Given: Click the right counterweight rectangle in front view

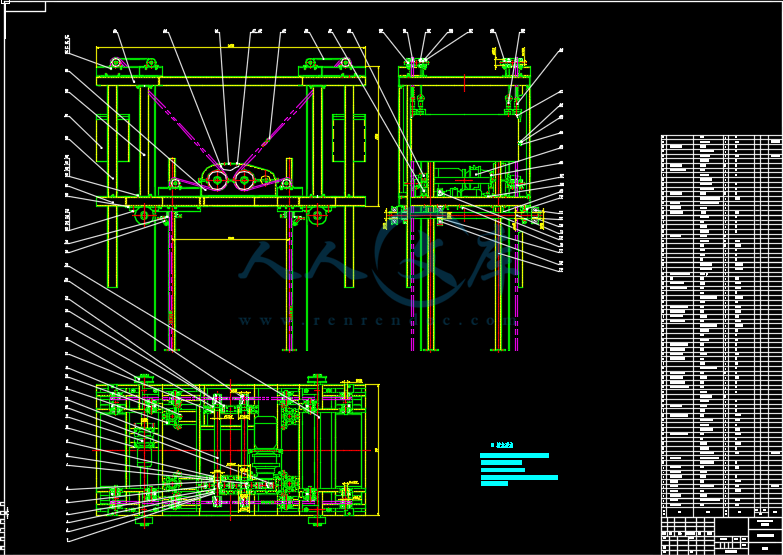Looking at the screenshot, I should (x=349, y=138).
